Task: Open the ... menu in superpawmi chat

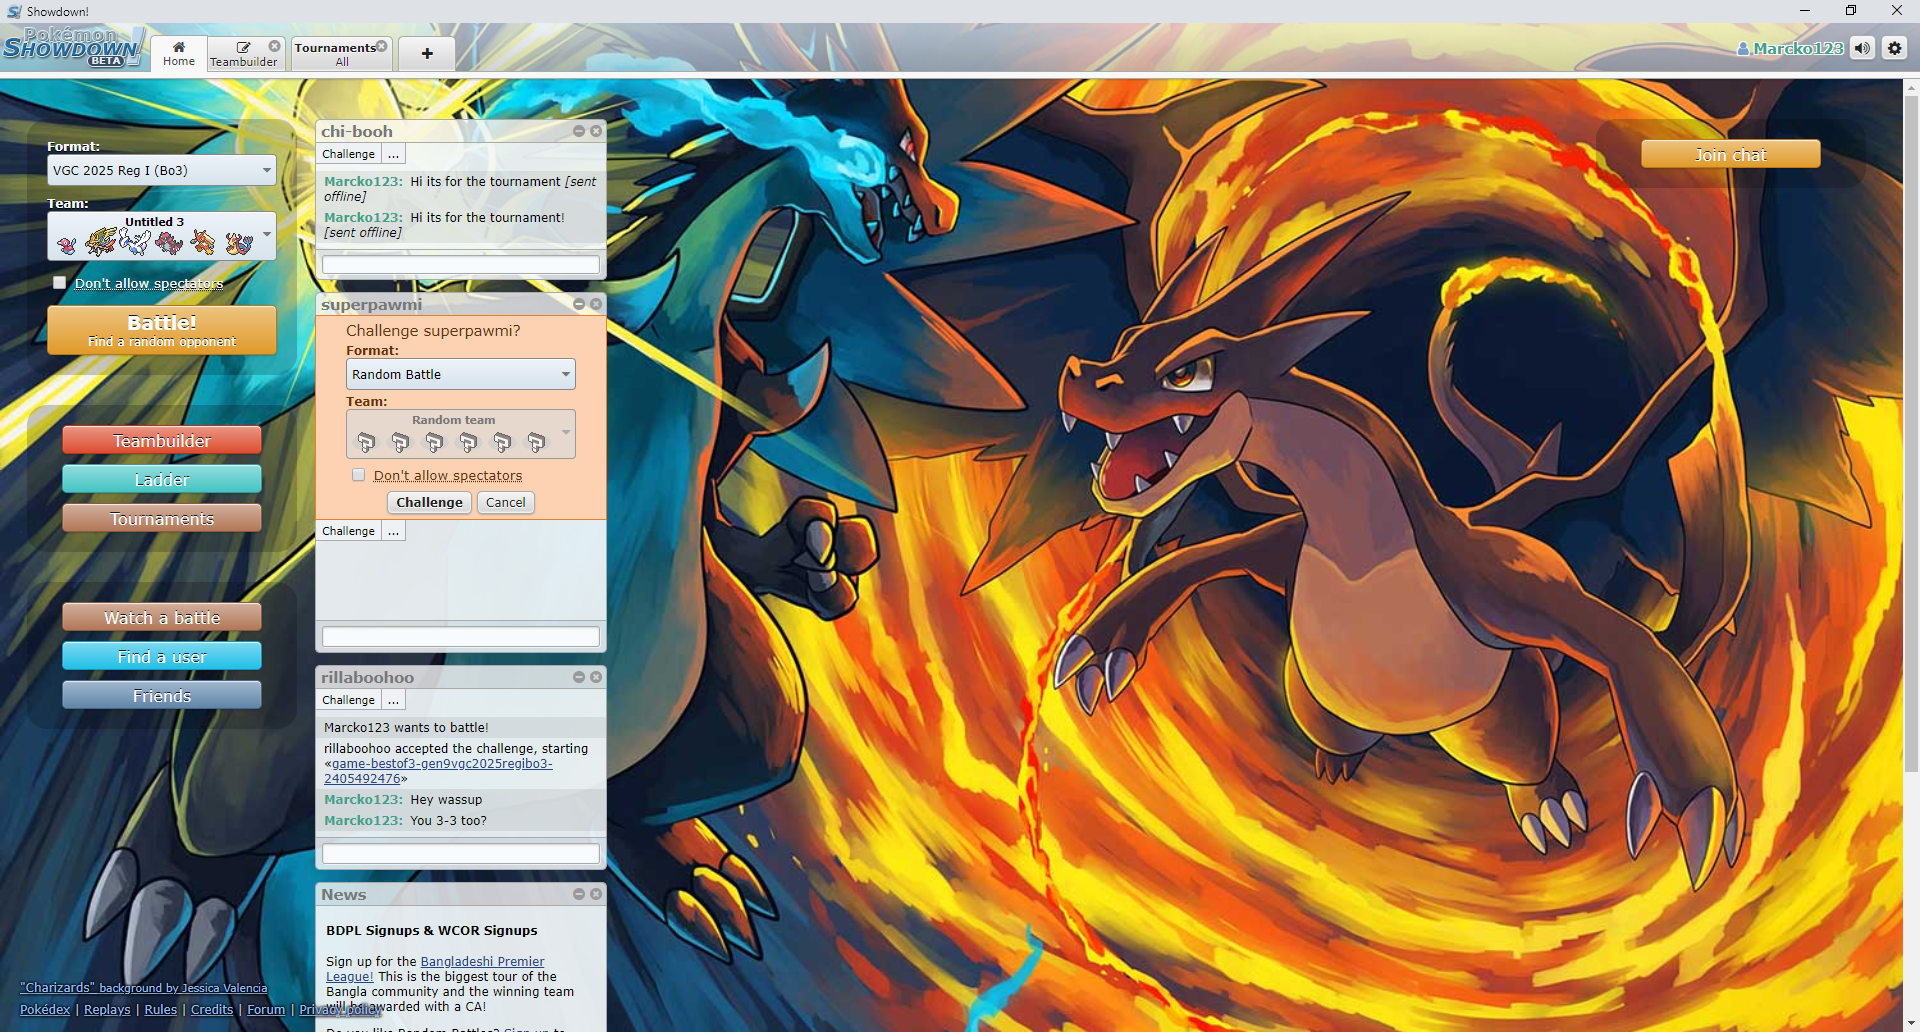Action: (x=394, y=531)
